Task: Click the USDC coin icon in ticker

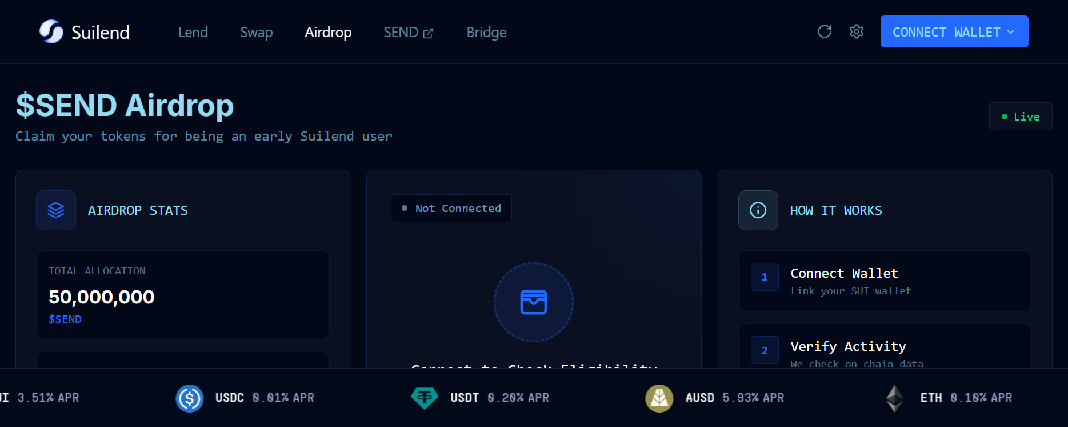Action: point(190,398)
